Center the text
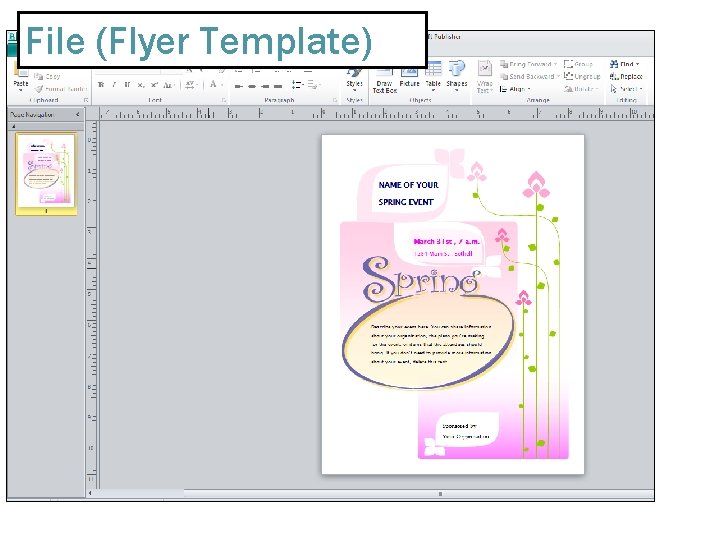Viewport: 720px width, 540px height. click(252, 86)
